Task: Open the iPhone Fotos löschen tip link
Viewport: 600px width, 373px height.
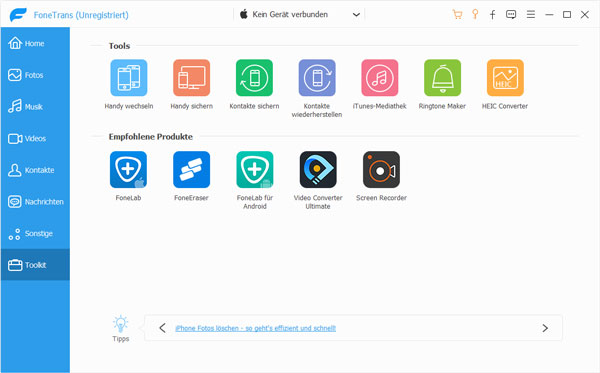Action: pyautogui.click(x=255, y=328)
